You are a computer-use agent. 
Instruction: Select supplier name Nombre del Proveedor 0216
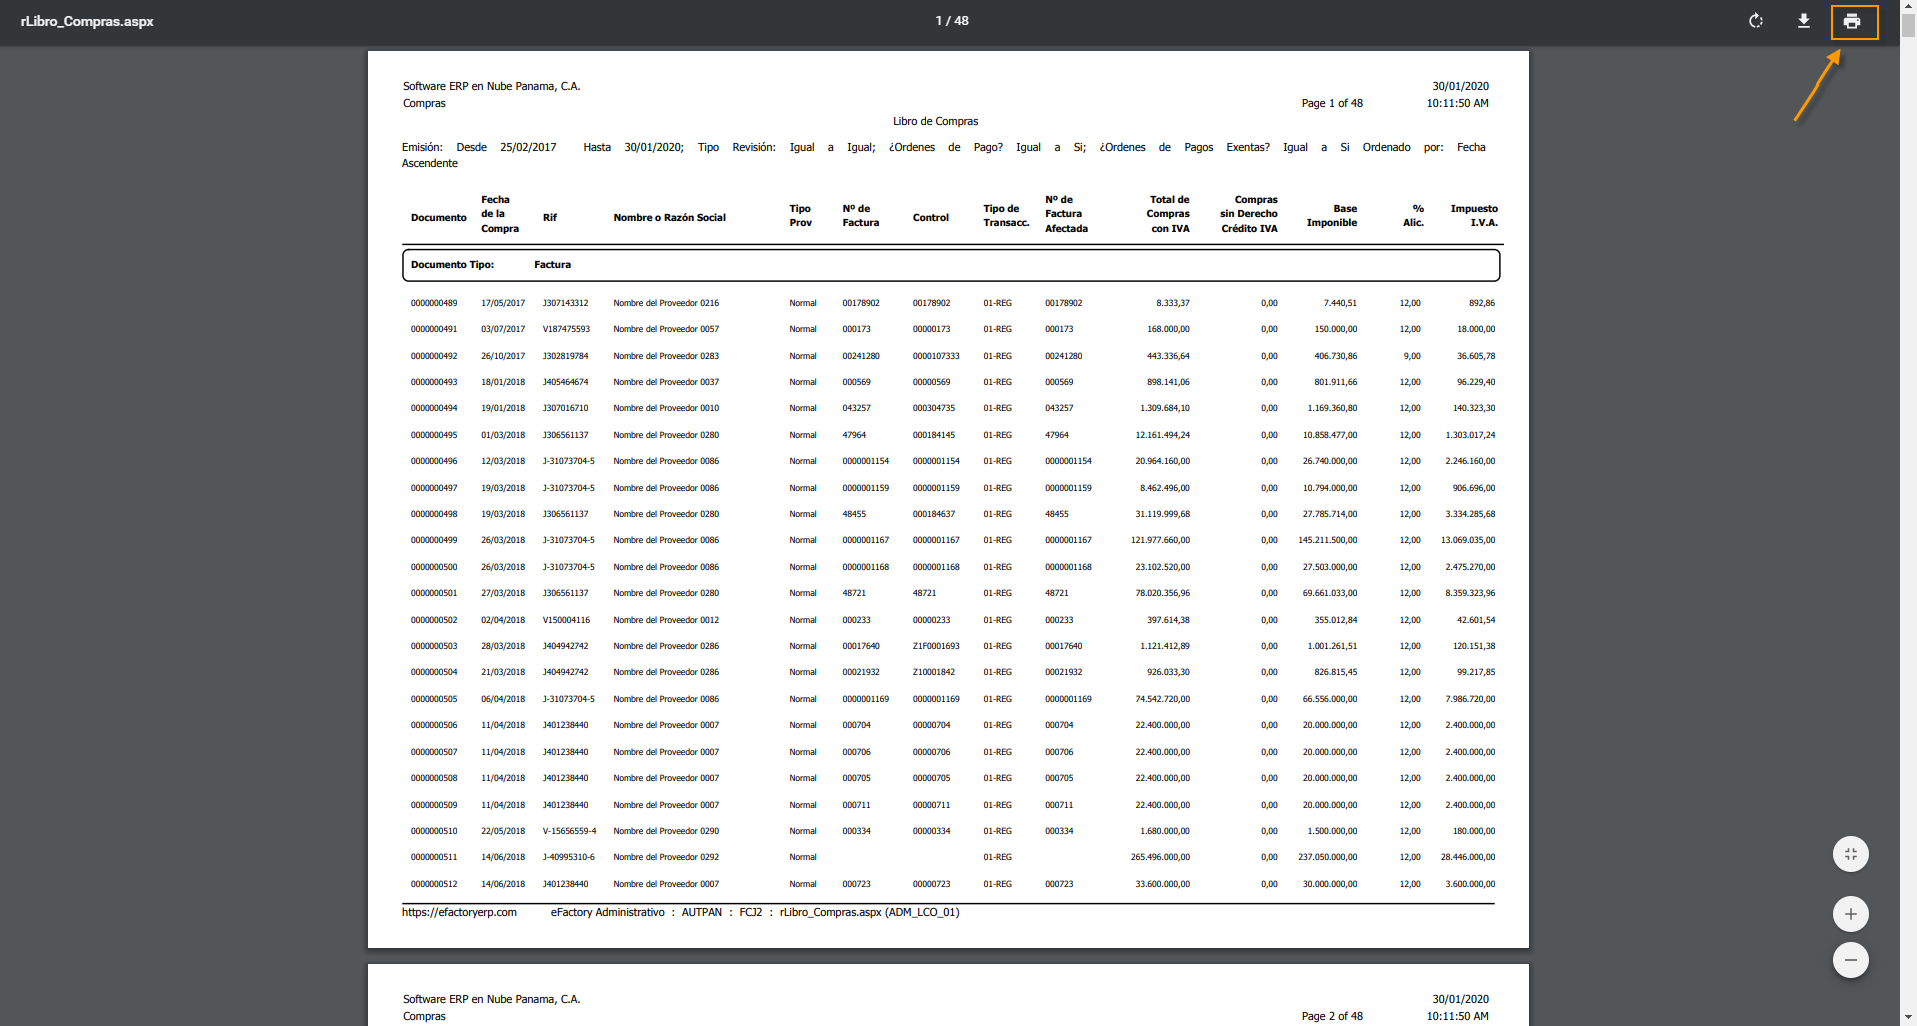666,303
